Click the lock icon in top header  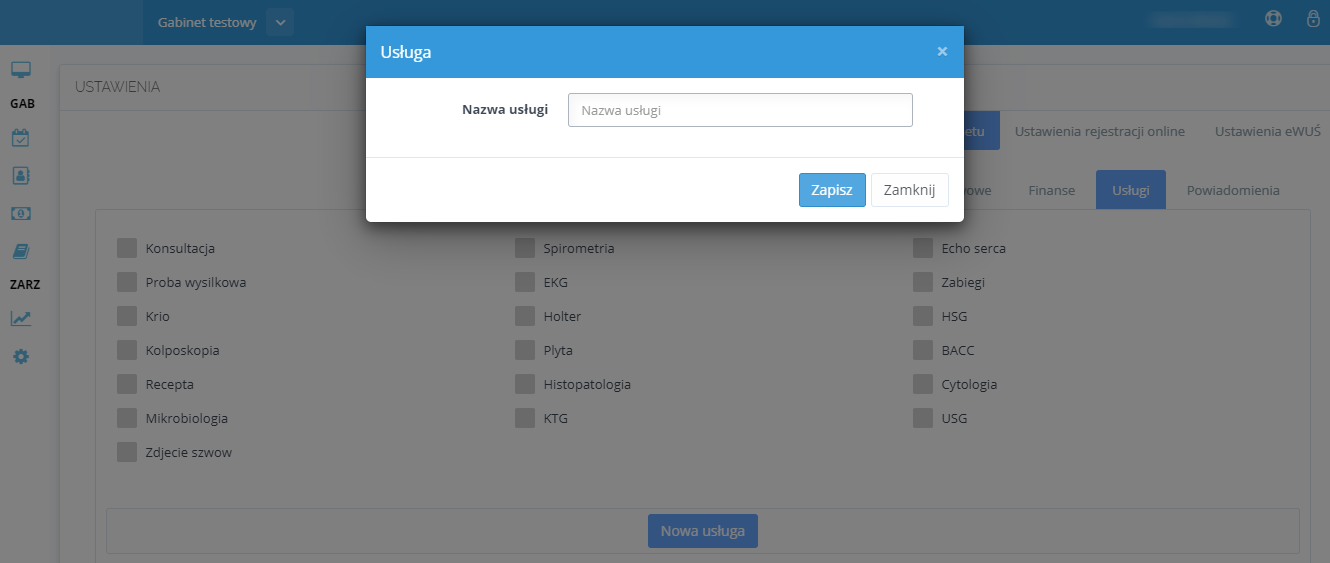1313,18
